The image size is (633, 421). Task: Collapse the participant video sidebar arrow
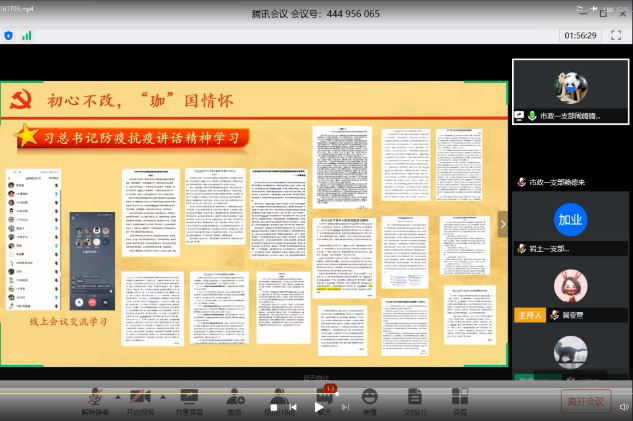click(x=504, y=224)
